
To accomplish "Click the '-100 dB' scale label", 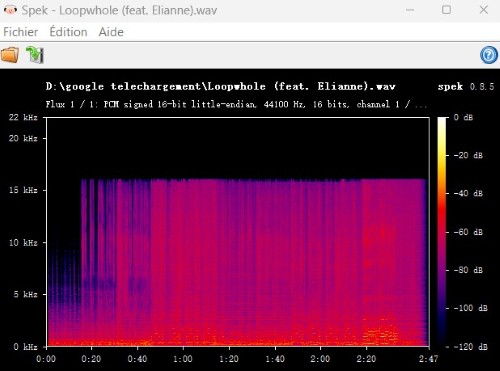I will click(470, 308).
